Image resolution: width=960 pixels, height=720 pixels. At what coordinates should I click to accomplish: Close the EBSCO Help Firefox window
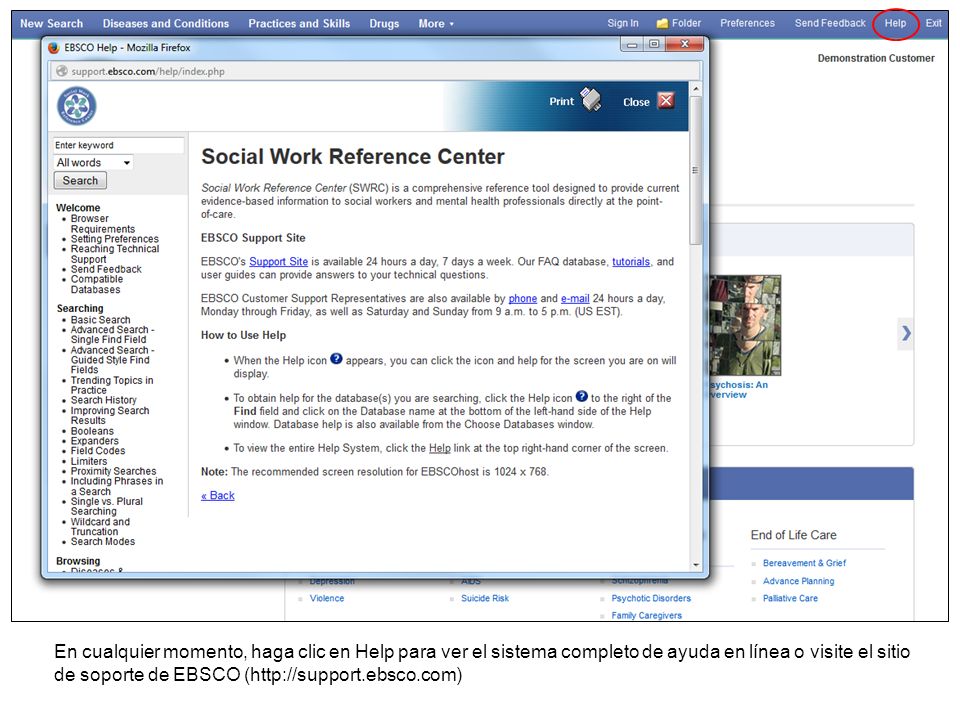685,45
